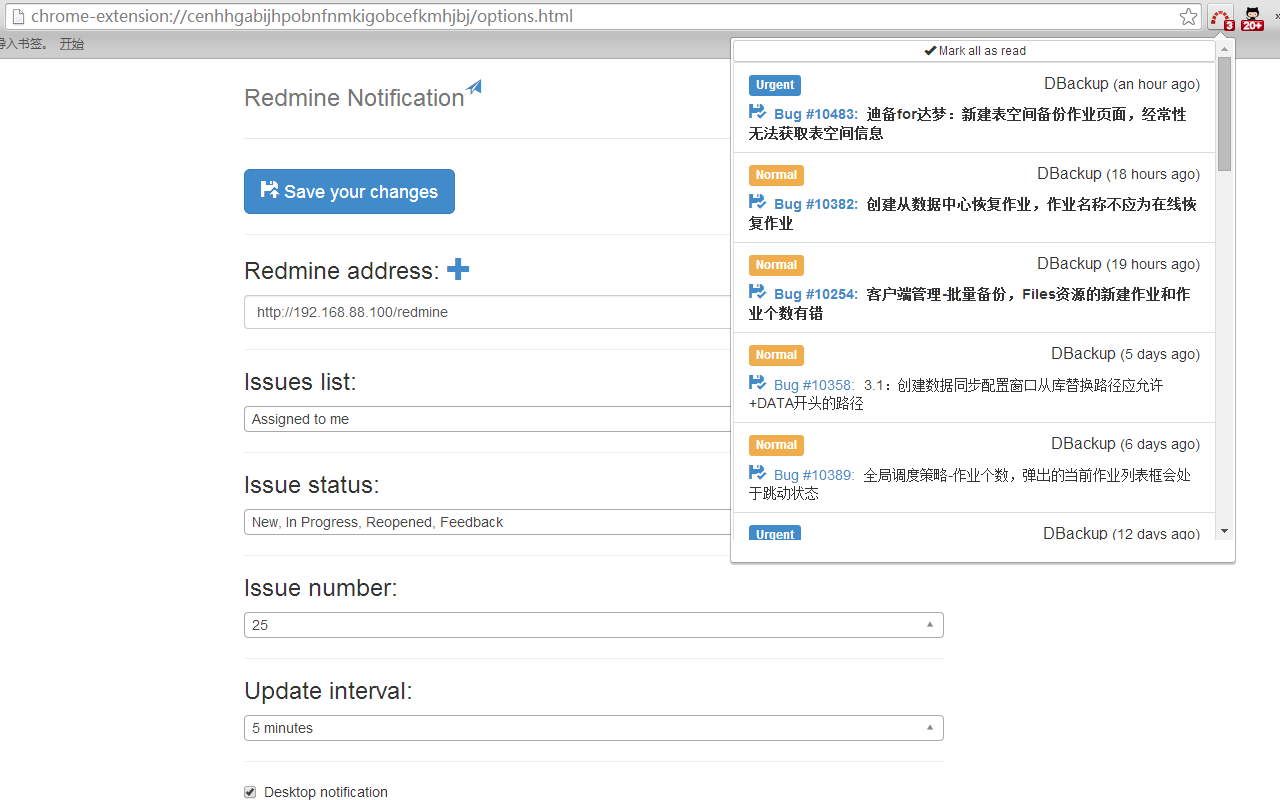The width and height of the screenshot is (1280, 800).
Task: Open Bug #10254 link
Action: click(x=816, y=294)
